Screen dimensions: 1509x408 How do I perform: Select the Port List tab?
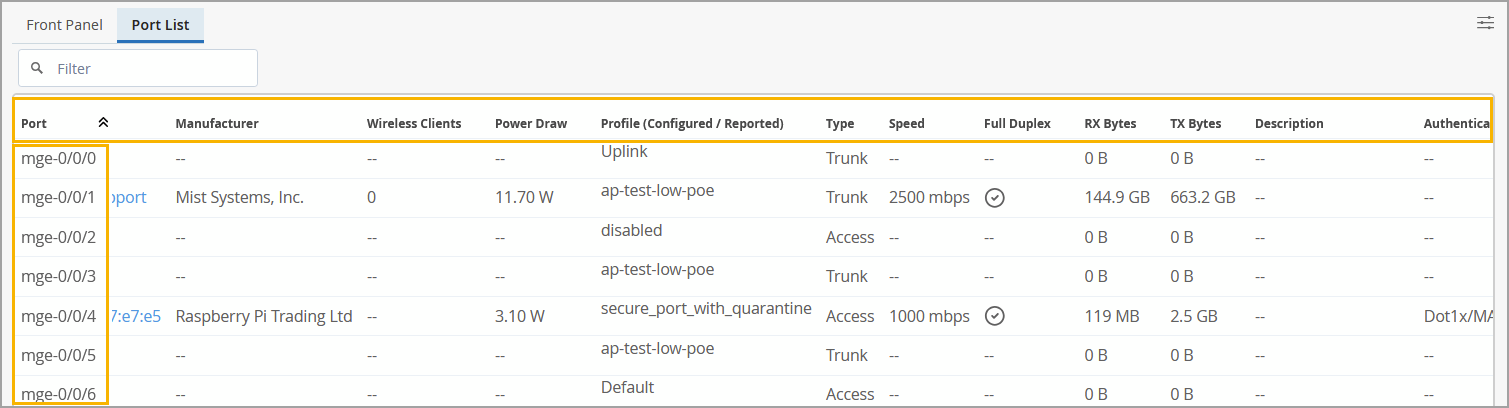[160, 24]
